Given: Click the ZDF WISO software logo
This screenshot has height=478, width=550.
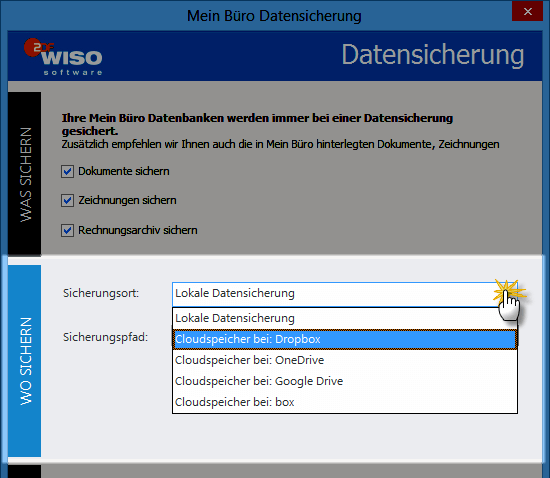Looking at the screenshot, I should (x=63, y=57).
